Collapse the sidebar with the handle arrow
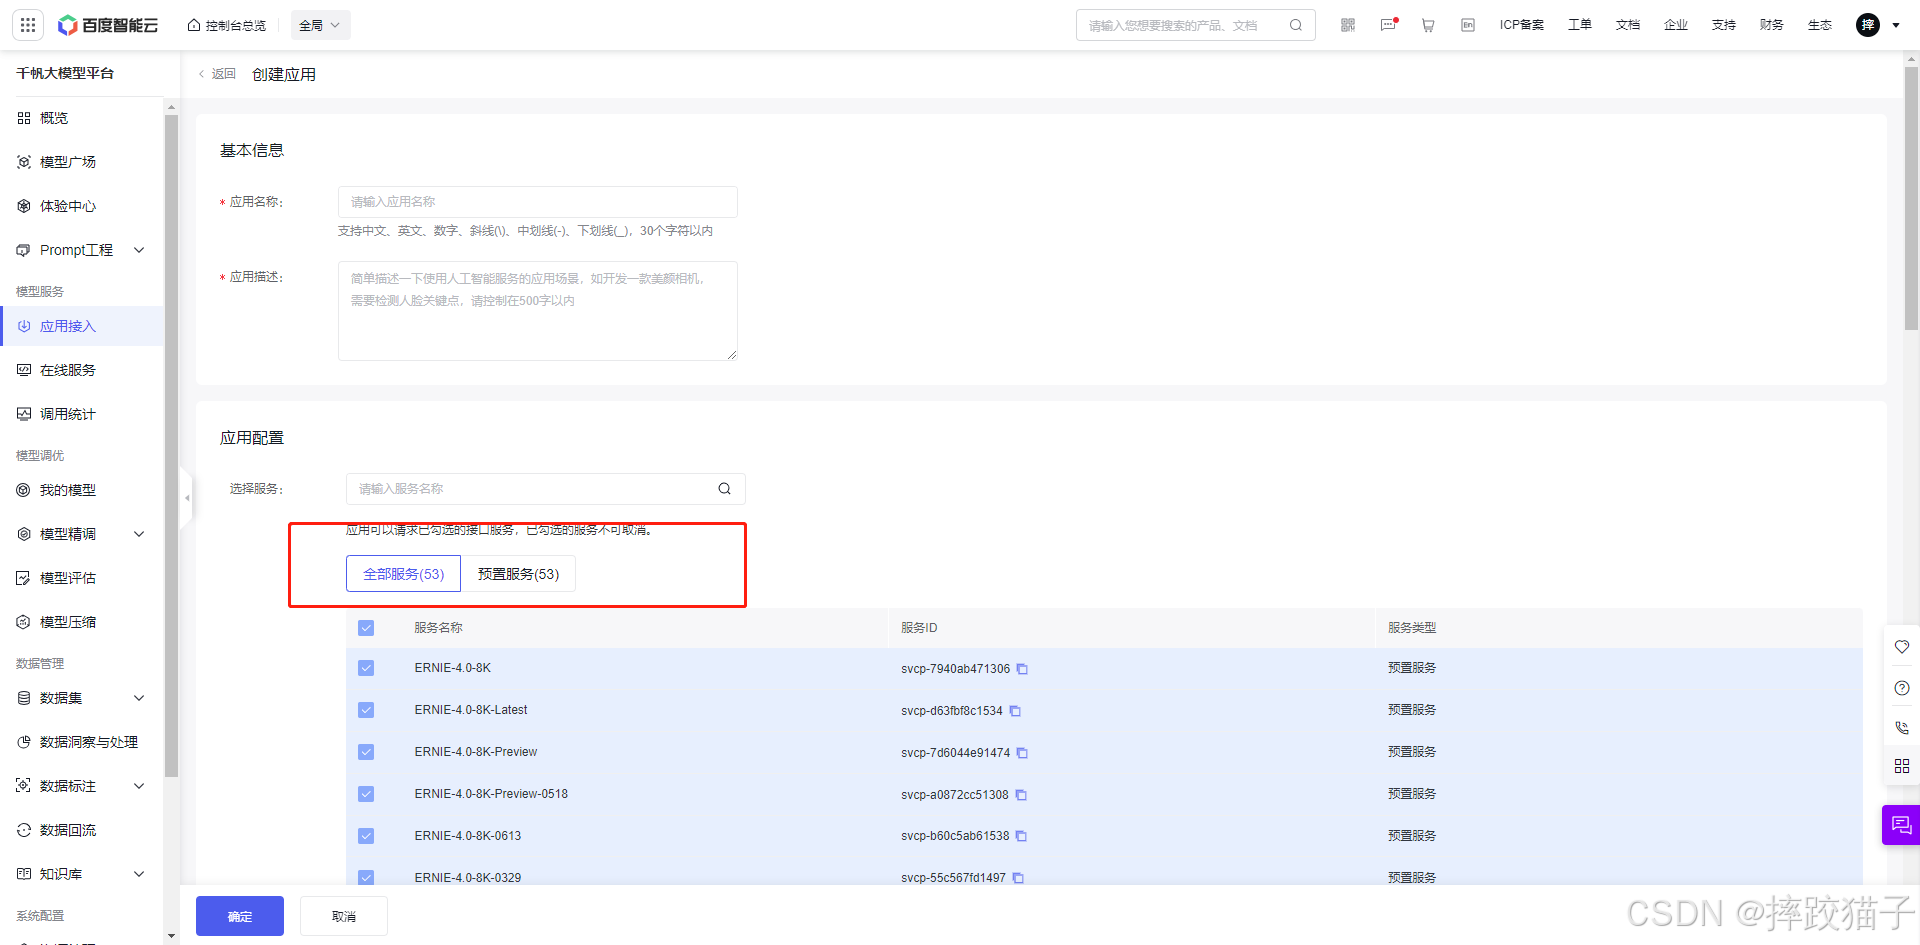Viewport: 1920px width, 945px height. click(187, 497)
